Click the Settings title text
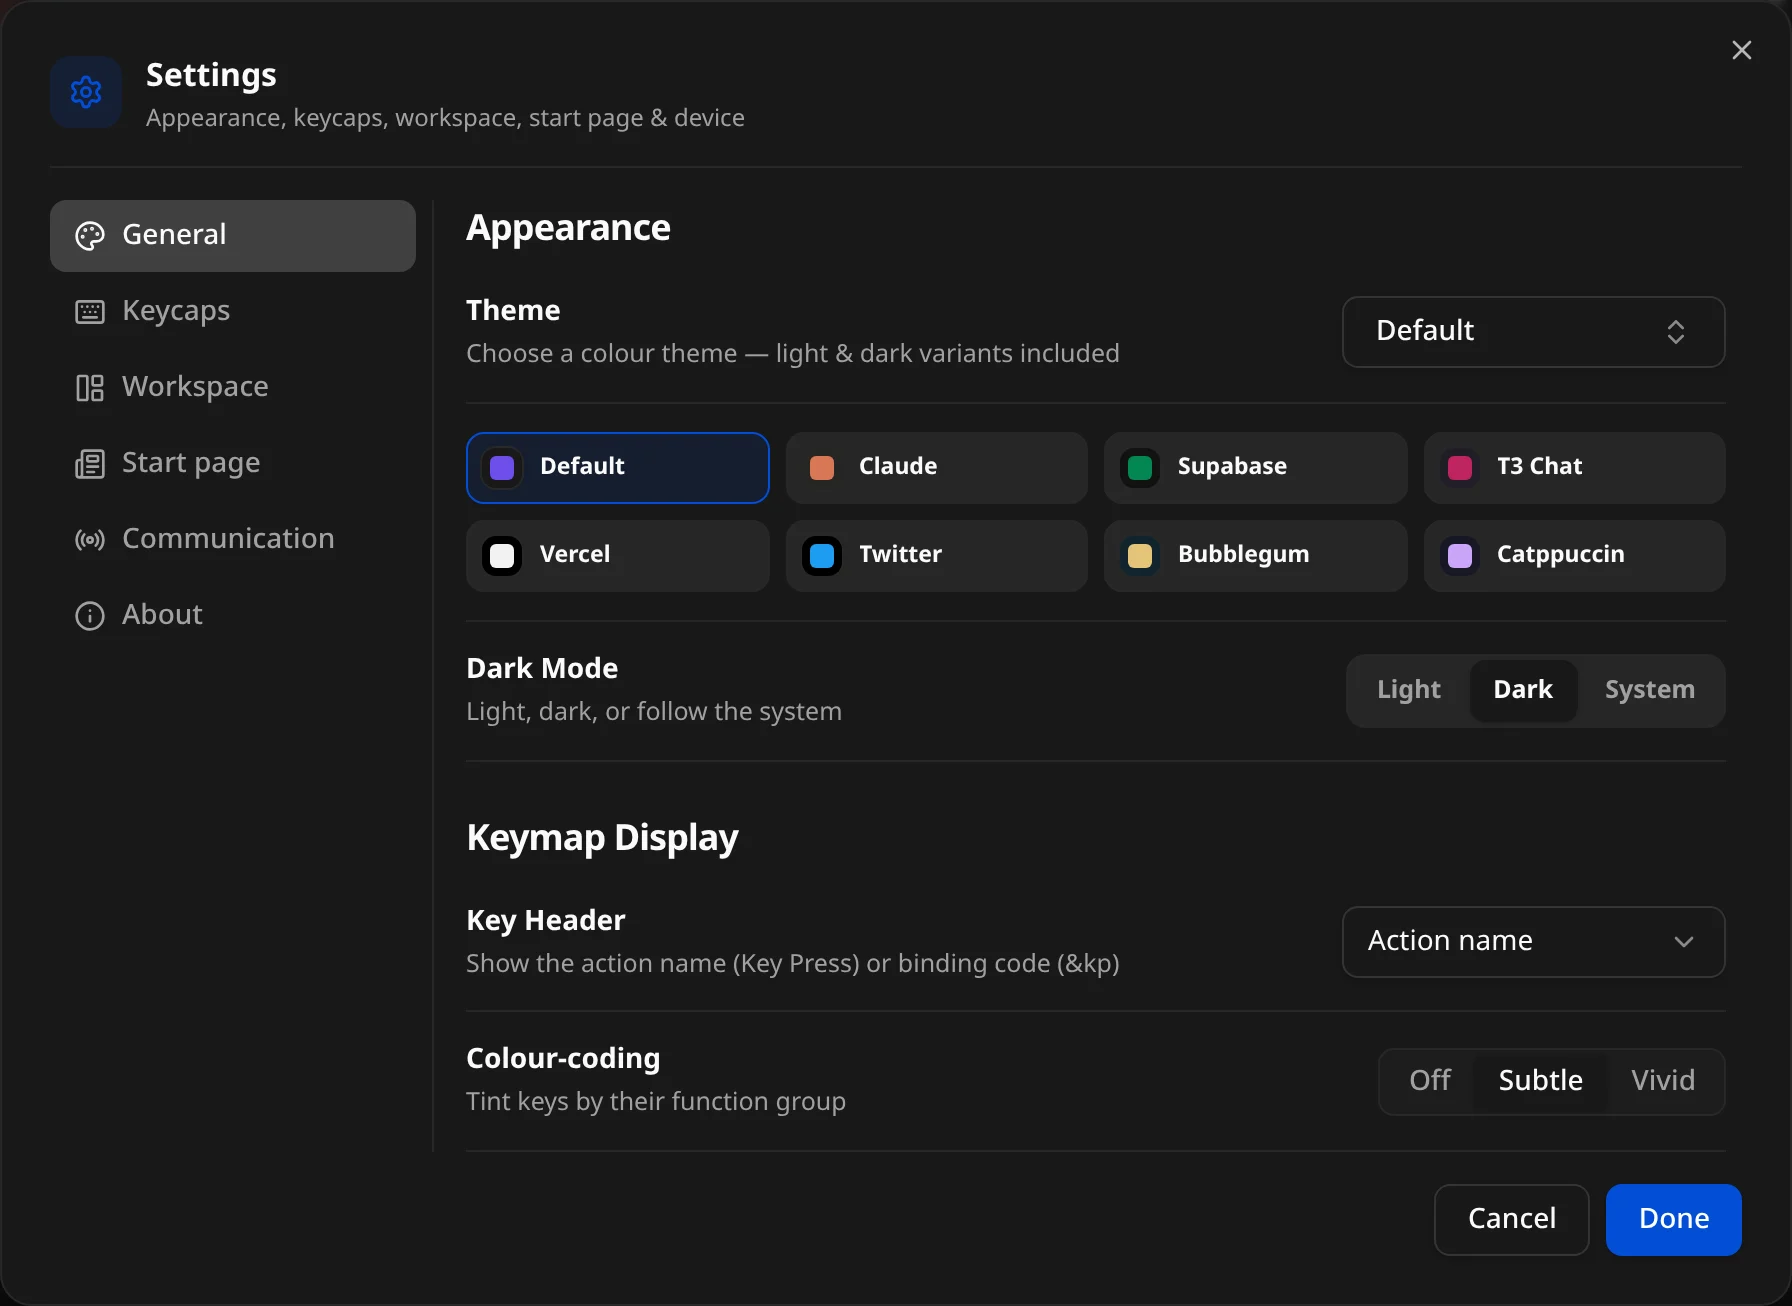Viewport: 1792px width, 1306px height. pyautogui.click(x=211, y=75)
